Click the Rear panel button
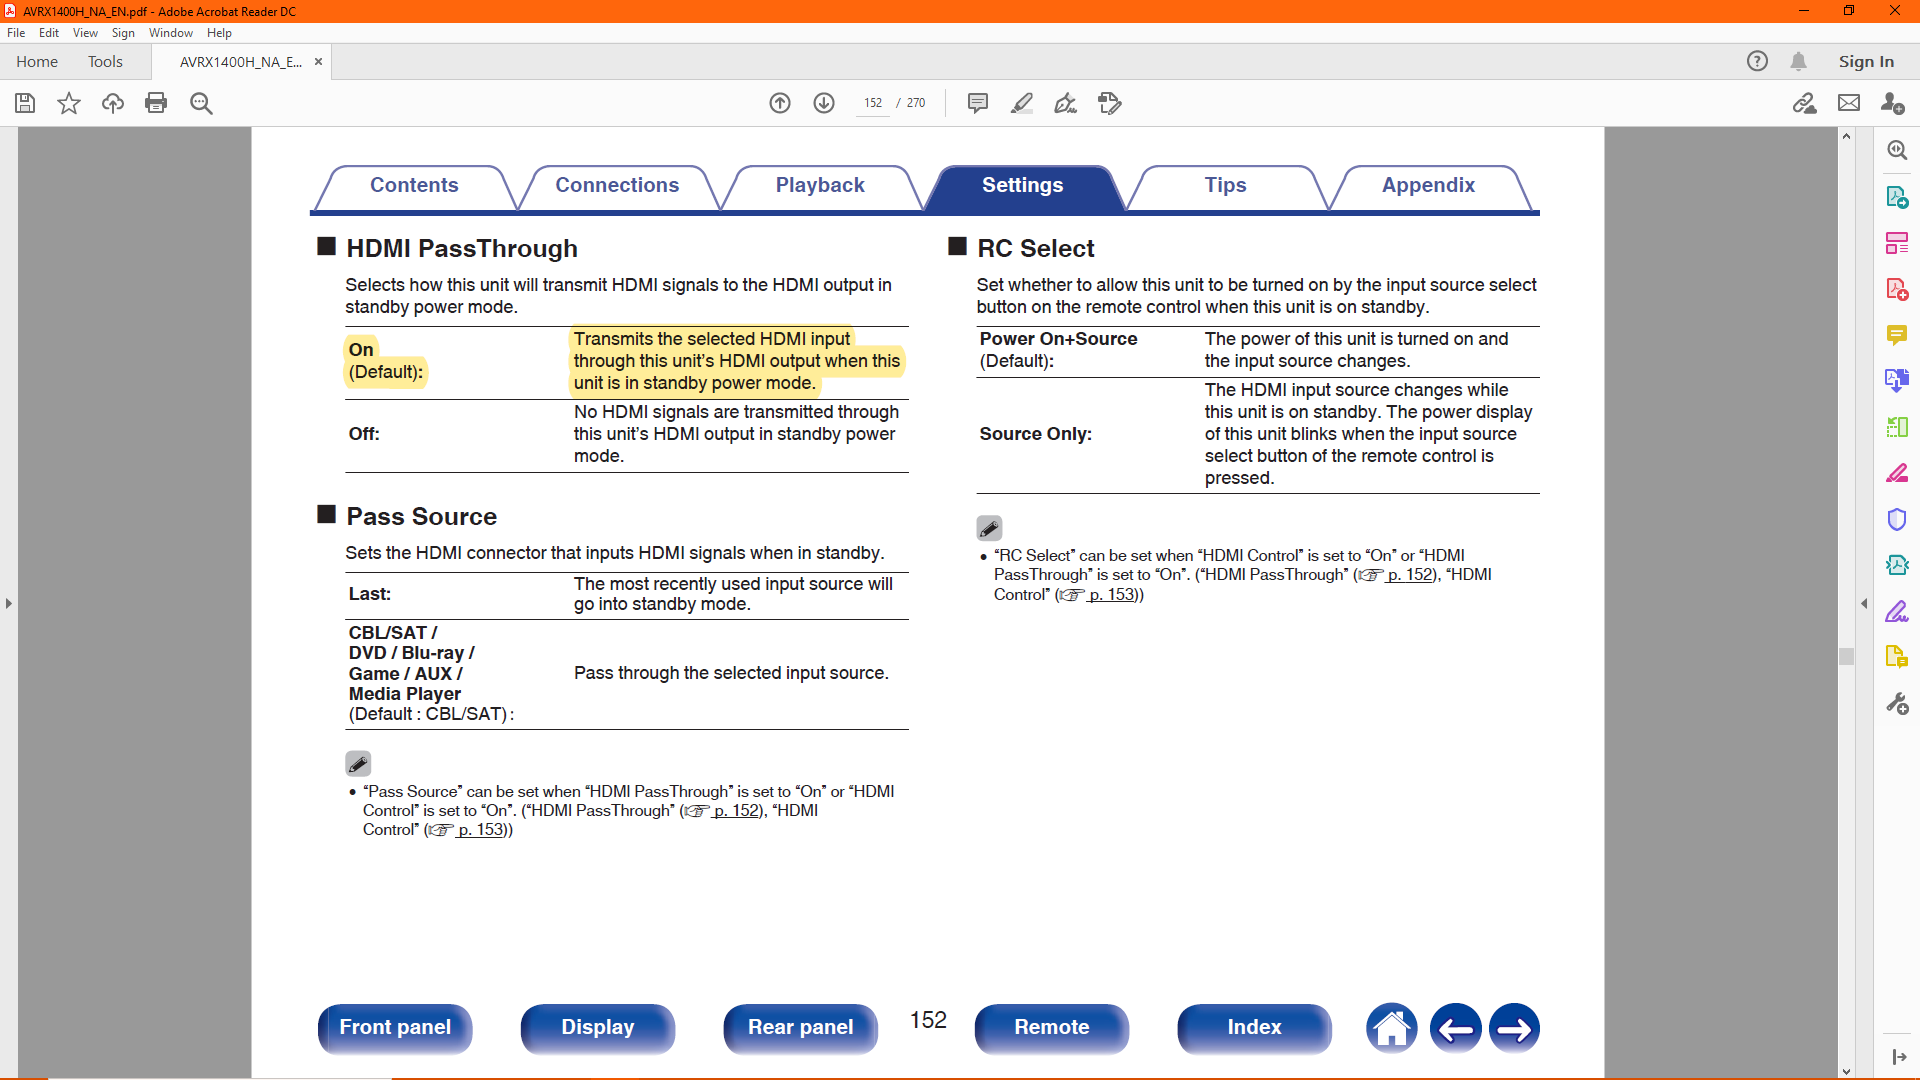Viewport: 1920px width, 1080px height. tap(800, 1027)
